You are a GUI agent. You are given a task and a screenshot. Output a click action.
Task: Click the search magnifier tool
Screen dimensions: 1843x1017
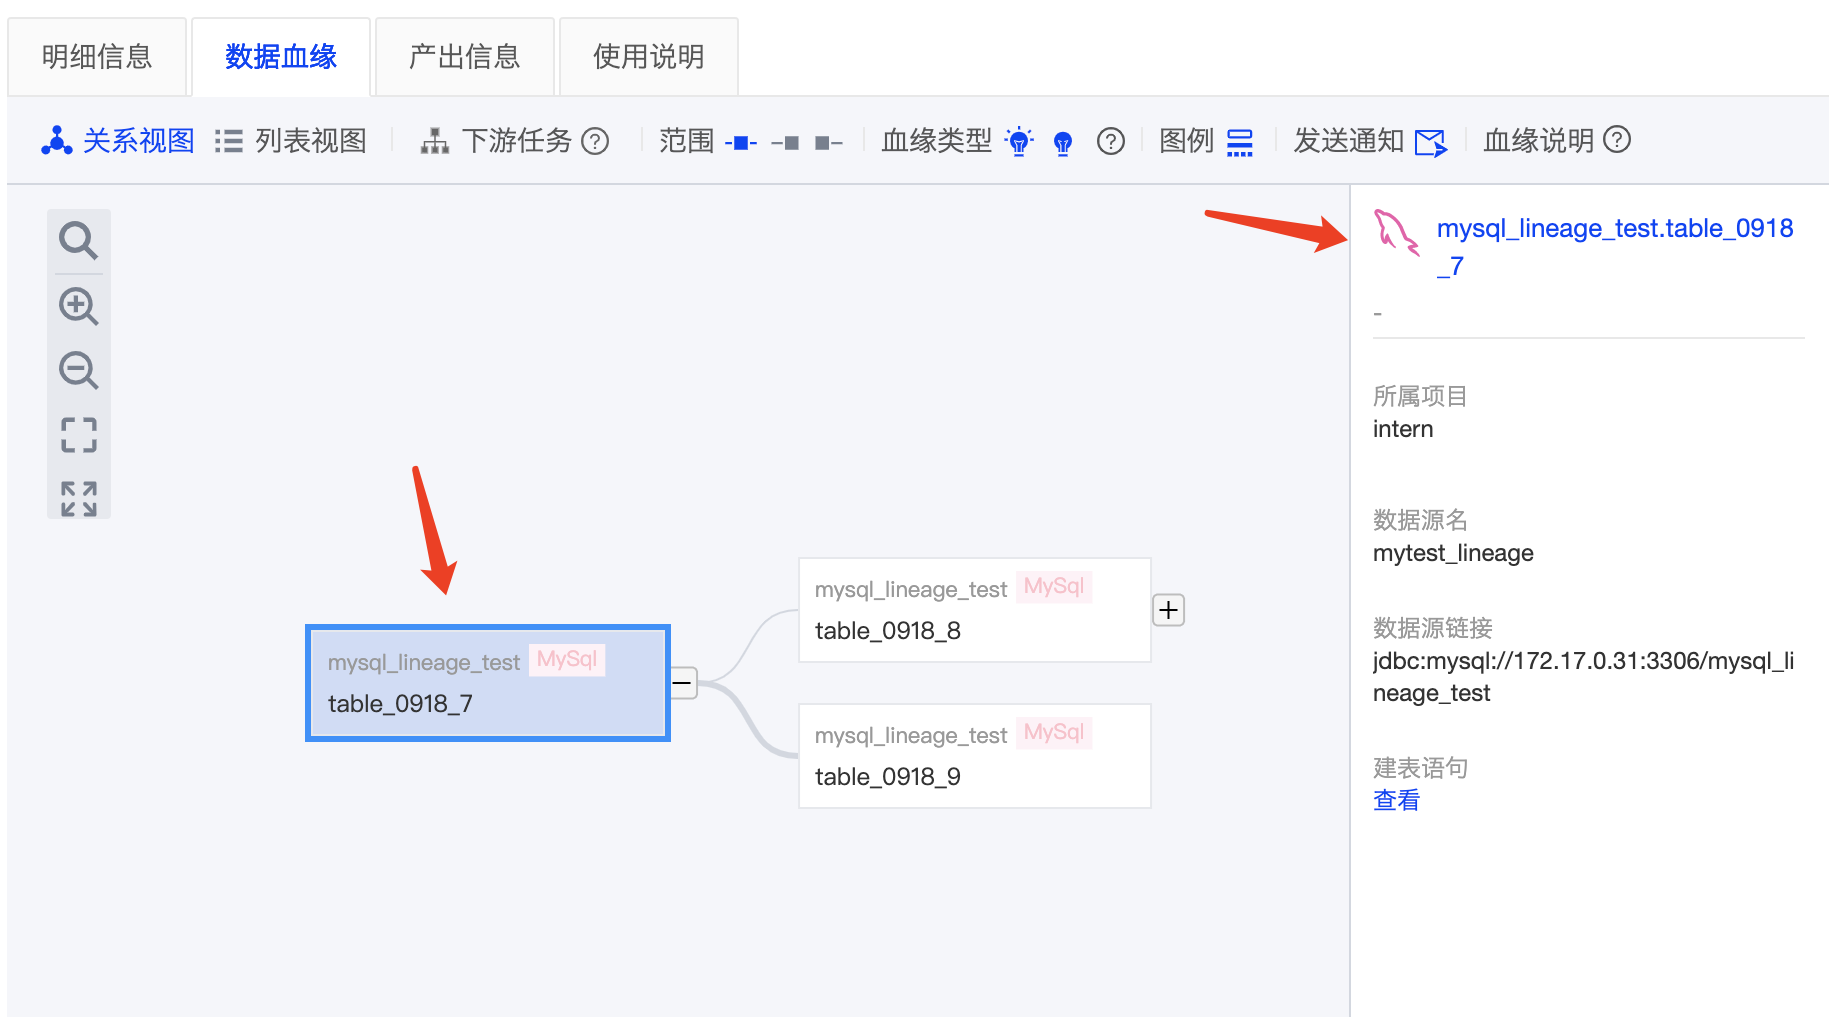(x=78, y=240)
